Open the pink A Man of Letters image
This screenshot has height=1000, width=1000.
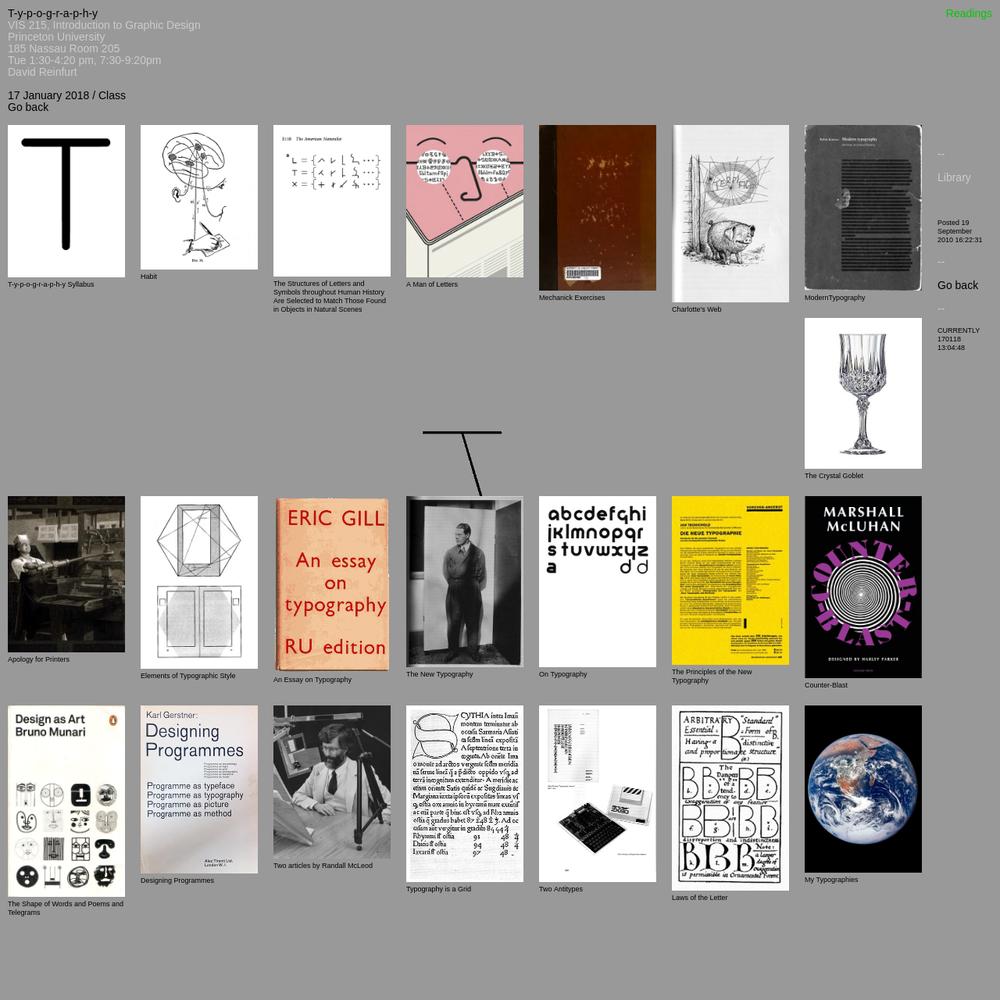coord(464,201)
